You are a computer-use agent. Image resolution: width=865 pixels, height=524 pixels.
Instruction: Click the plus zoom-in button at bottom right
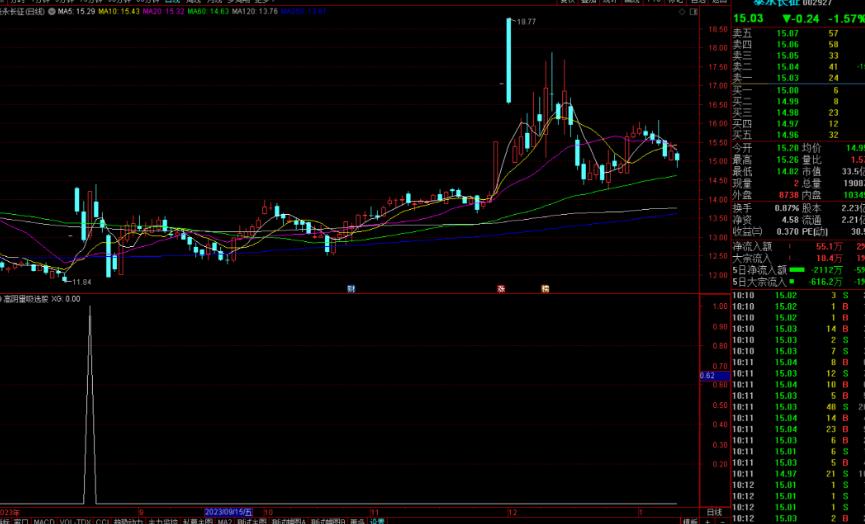click(708, 522)
